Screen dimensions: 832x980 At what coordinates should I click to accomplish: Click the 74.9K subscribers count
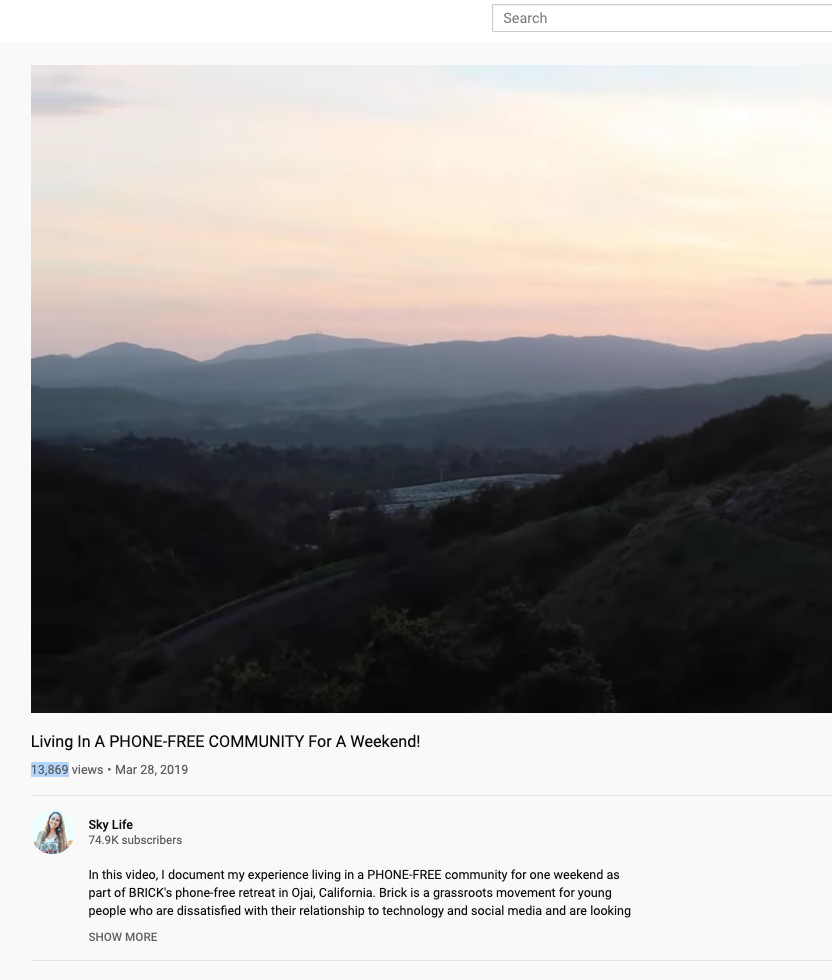tap(135, 840)
